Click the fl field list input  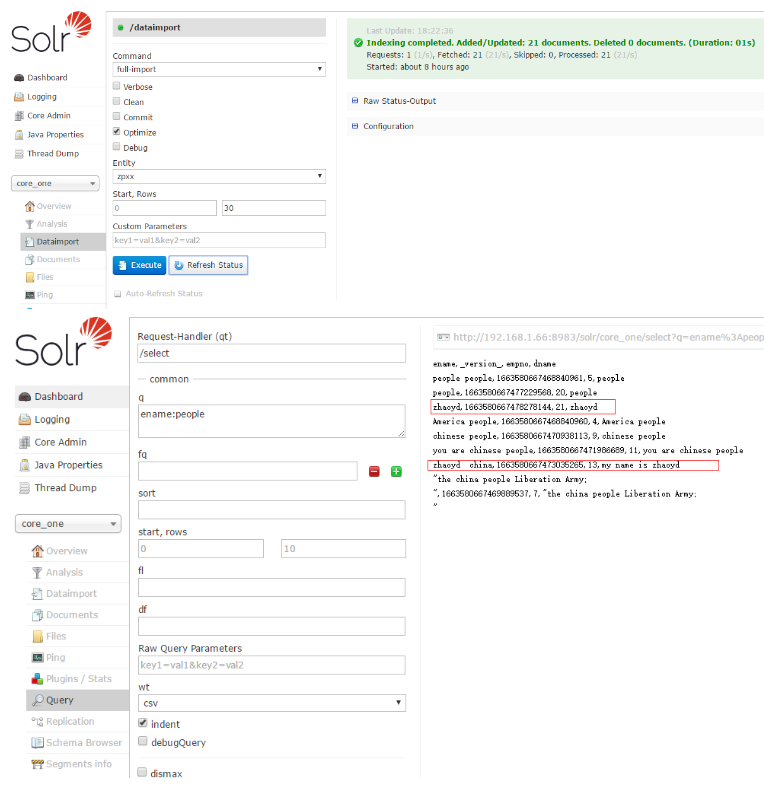point(272,587)
